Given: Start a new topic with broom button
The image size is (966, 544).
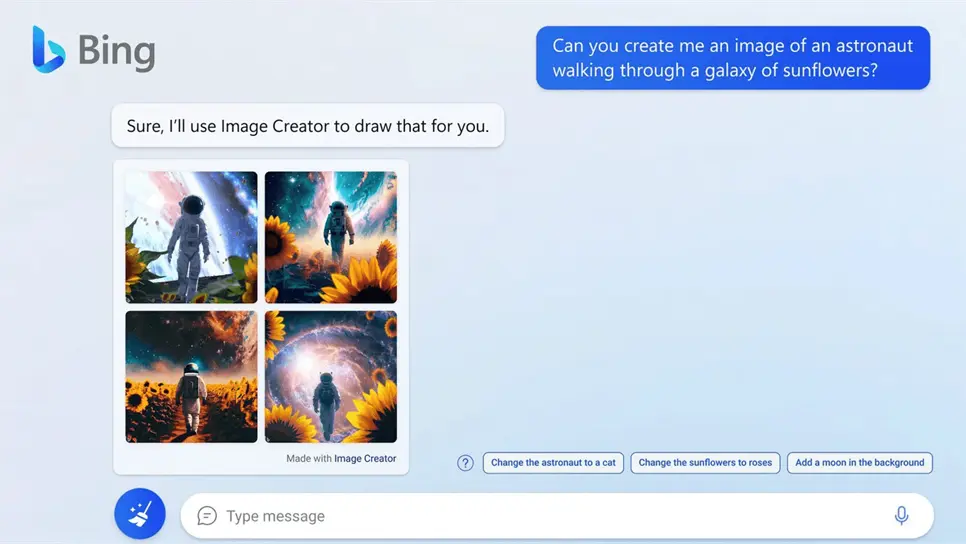Looking at the screenshot, I should (140, 514).
